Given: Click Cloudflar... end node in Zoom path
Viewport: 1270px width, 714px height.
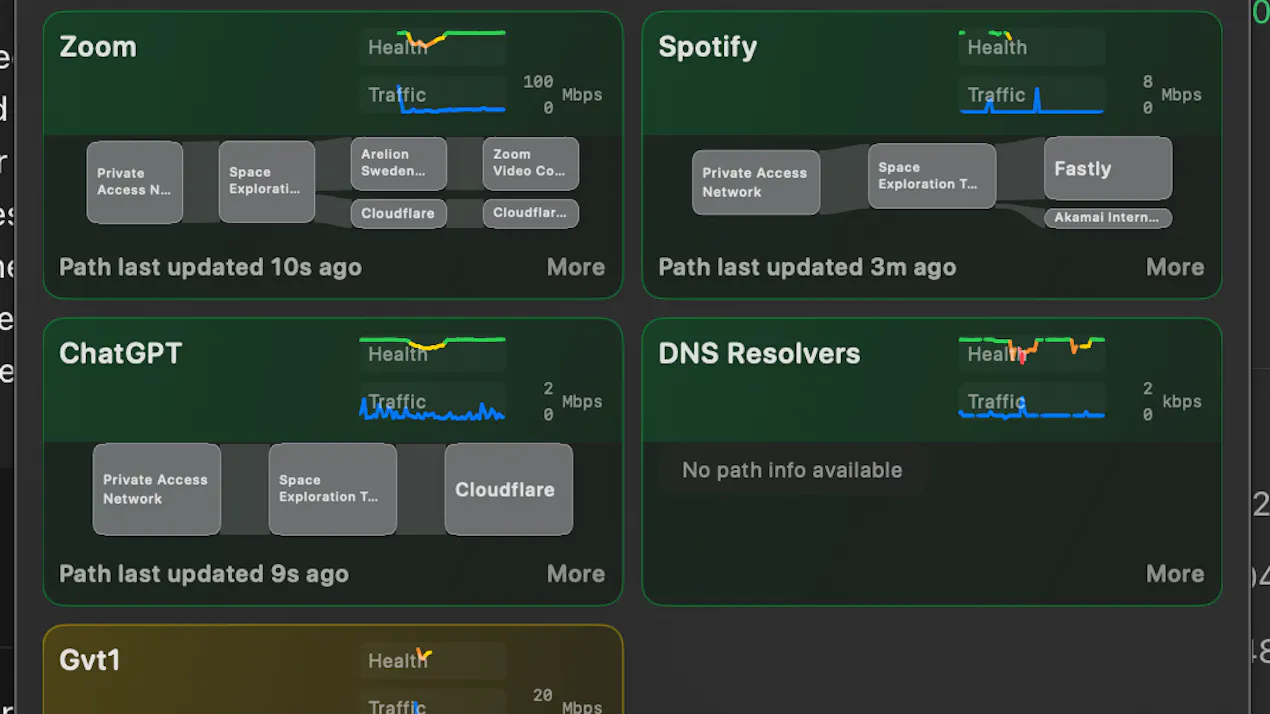Looking at the screenshot, I should 530,213.
